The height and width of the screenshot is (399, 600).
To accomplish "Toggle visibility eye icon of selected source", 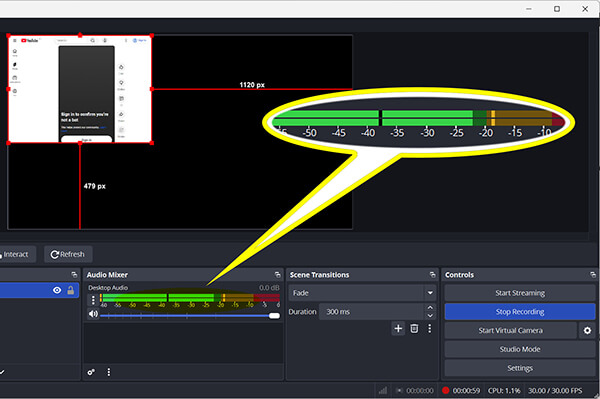I will (x=57, y=290).
